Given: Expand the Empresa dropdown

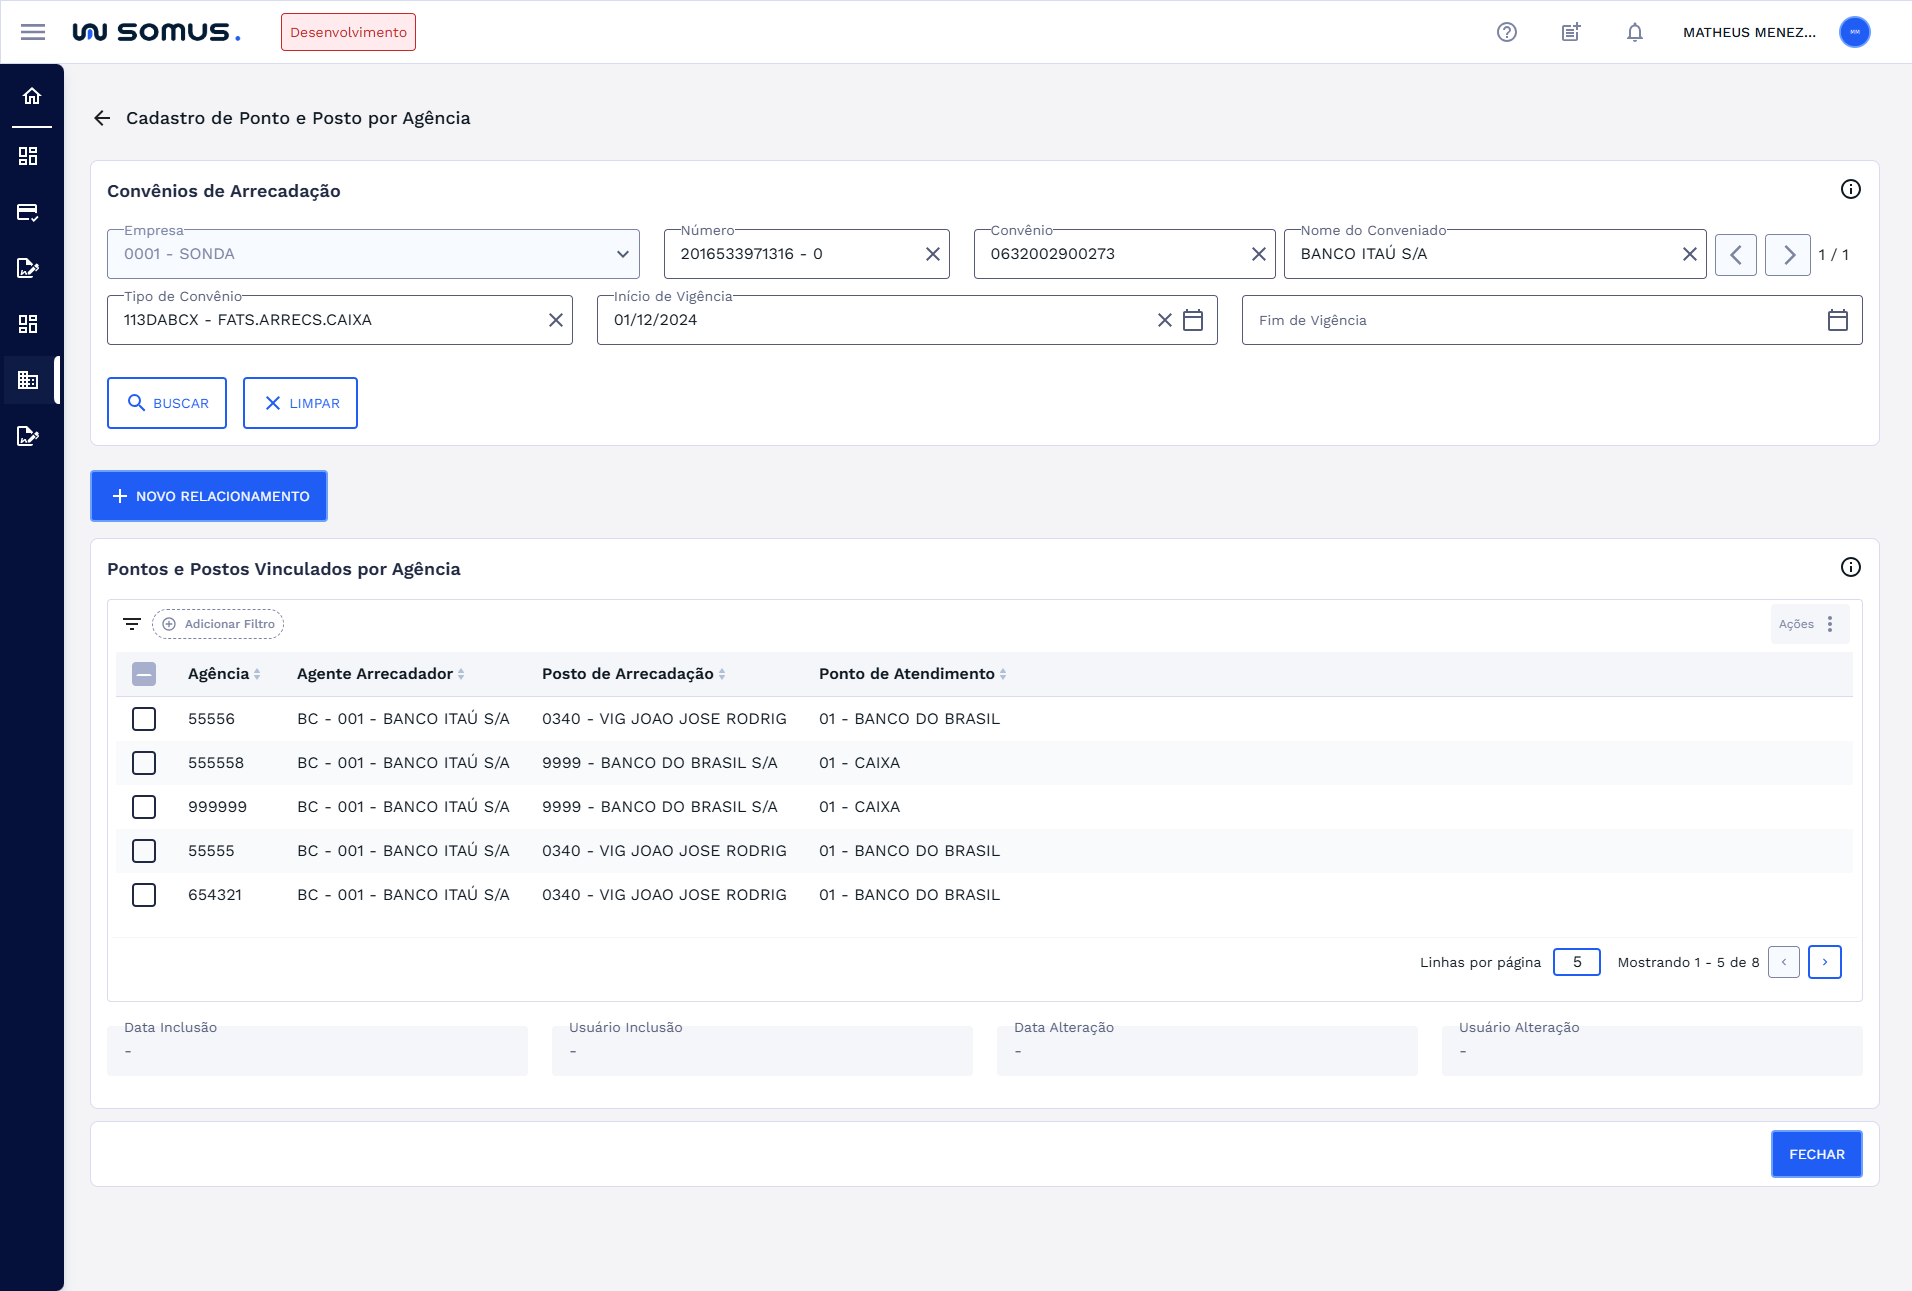Looking at the screenshot, I should pos(622,254).
